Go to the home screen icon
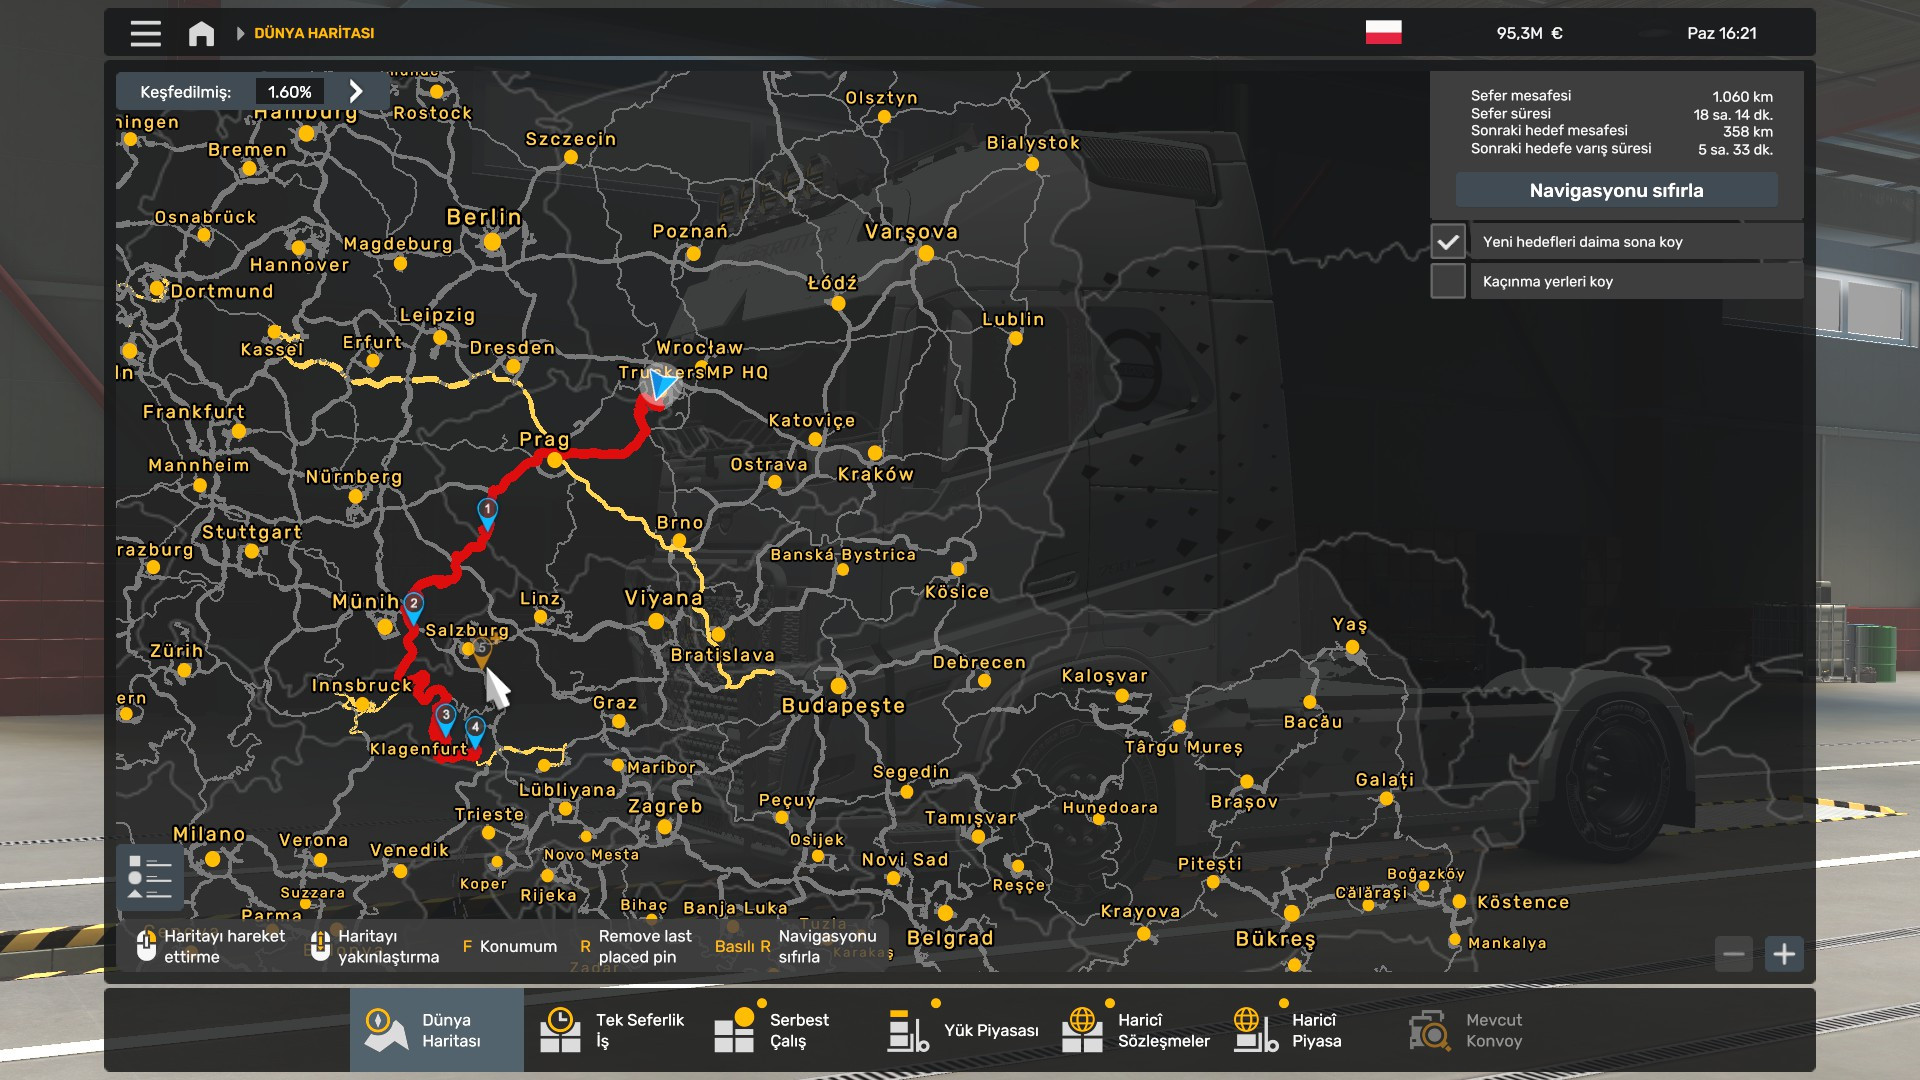 click(201, 33)
